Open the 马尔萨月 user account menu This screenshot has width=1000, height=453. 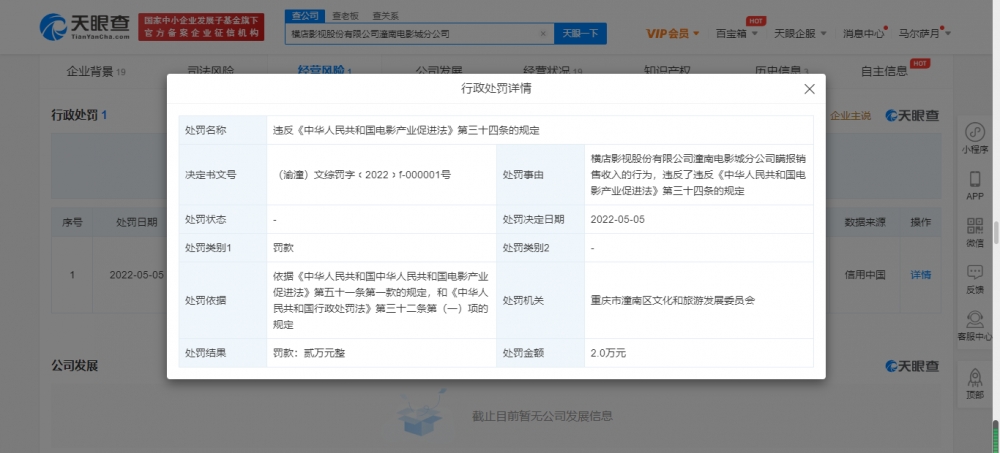[x=924, y=34]
